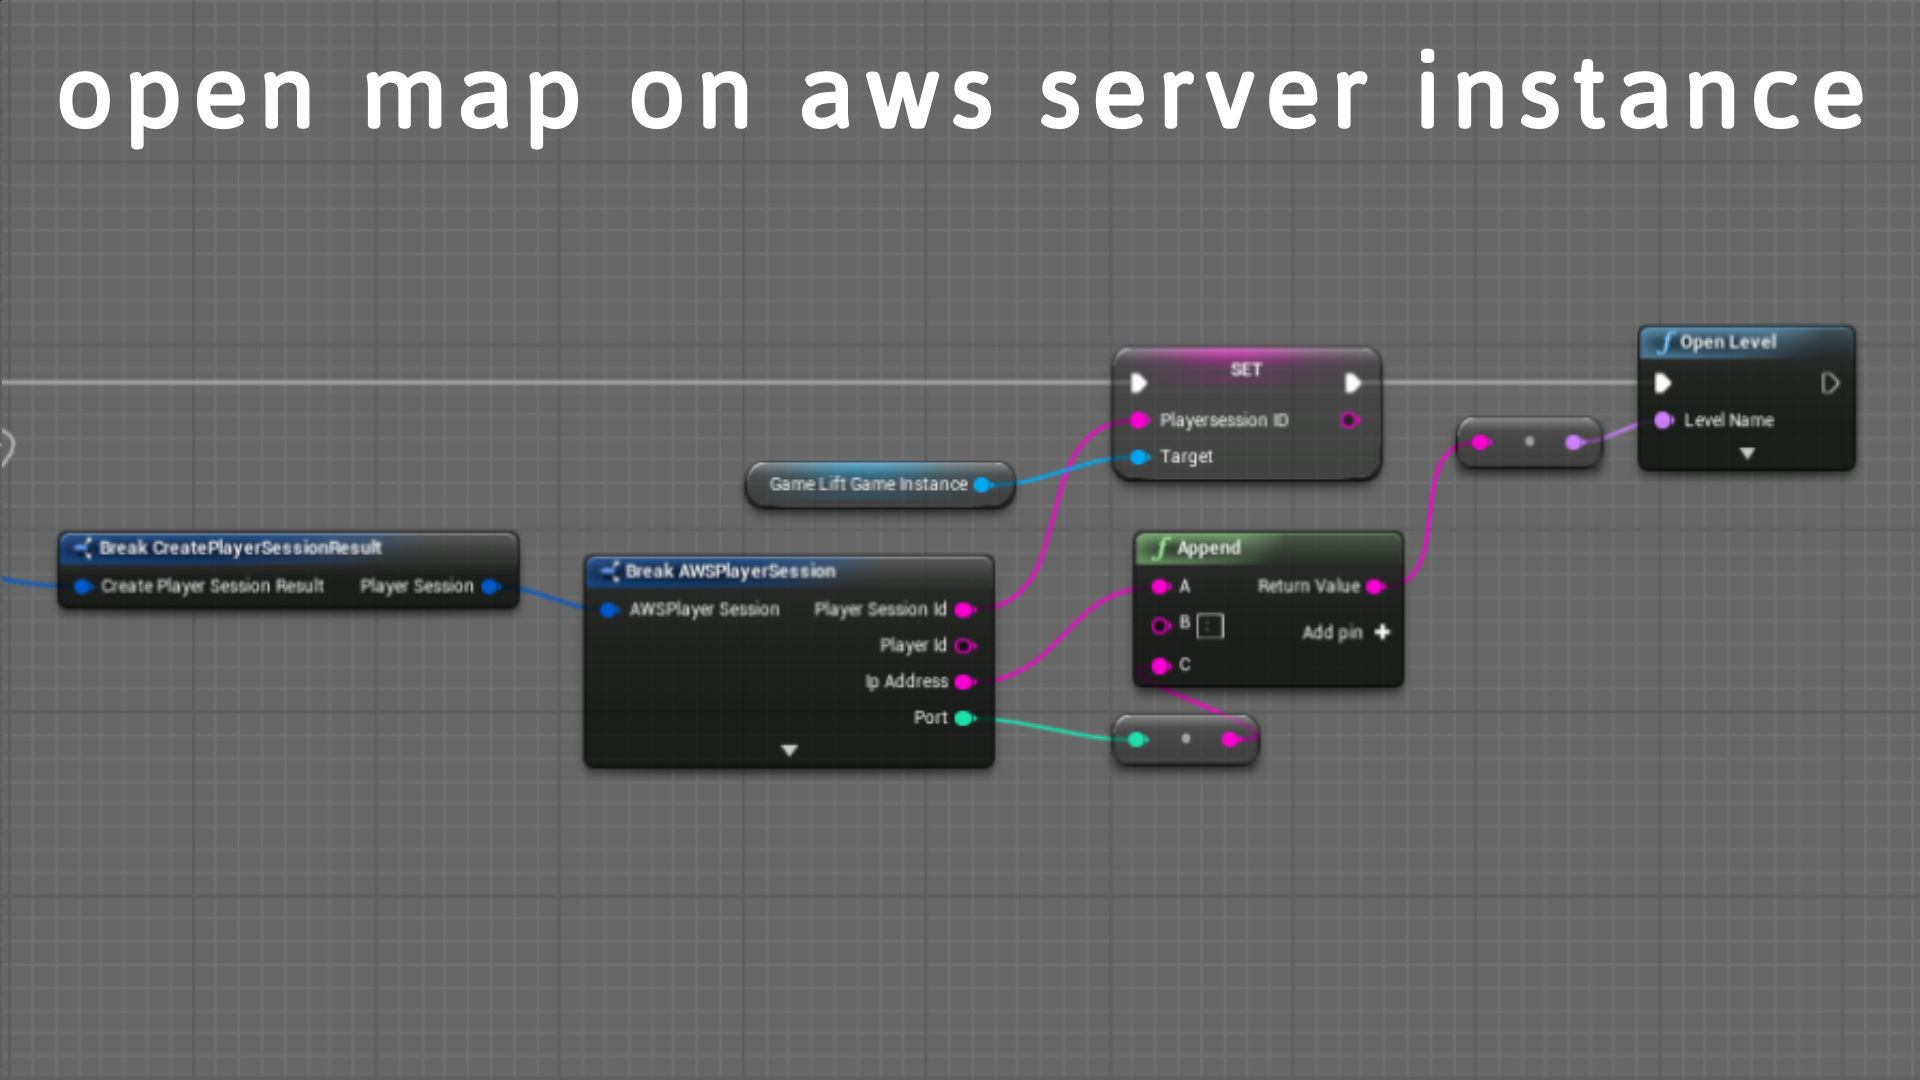Click the pink output pin on the Port conversion node
This screenshot has width=1920, height=1080.
point(1232,740)
